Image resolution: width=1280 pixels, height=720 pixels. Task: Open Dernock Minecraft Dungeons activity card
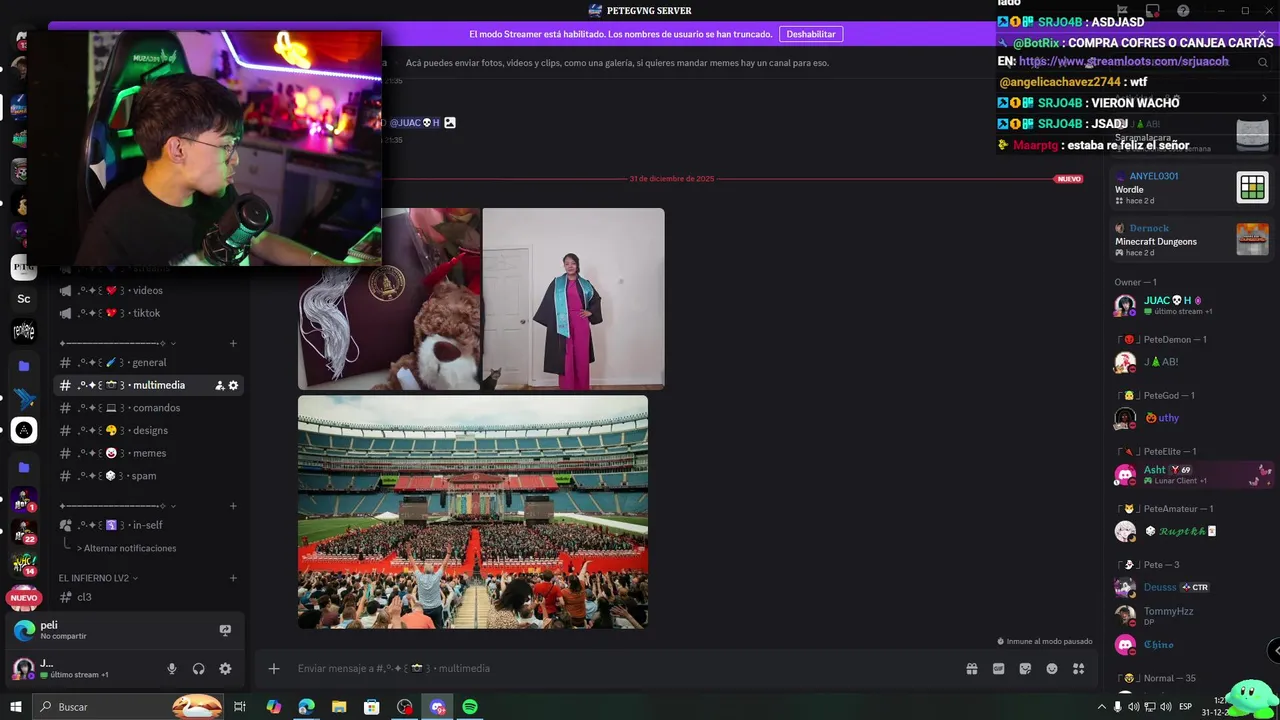click(x=1190, y=240)
